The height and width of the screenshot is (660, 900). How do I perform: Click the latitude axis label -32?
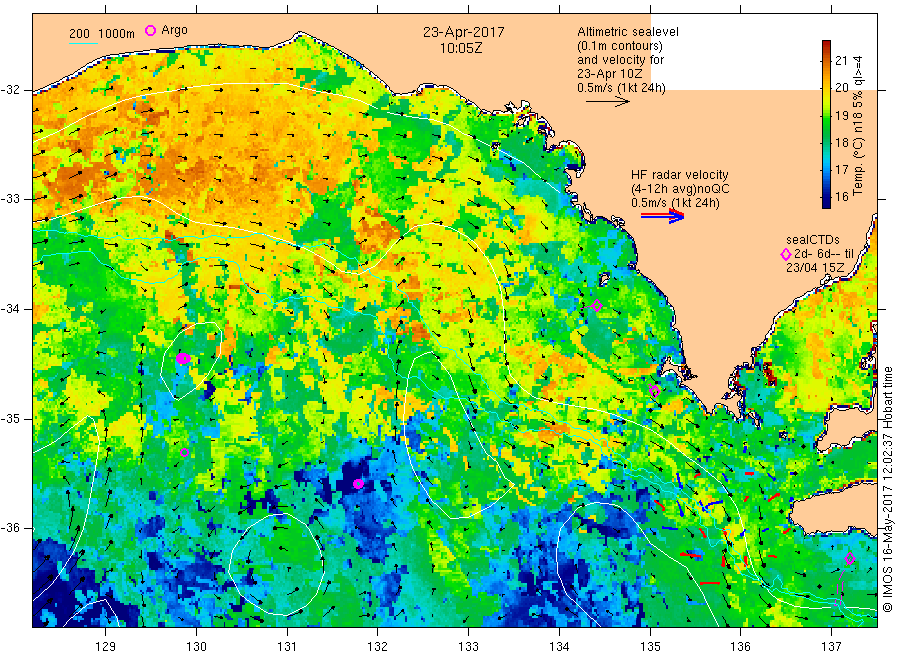click(x=10, y=90)
